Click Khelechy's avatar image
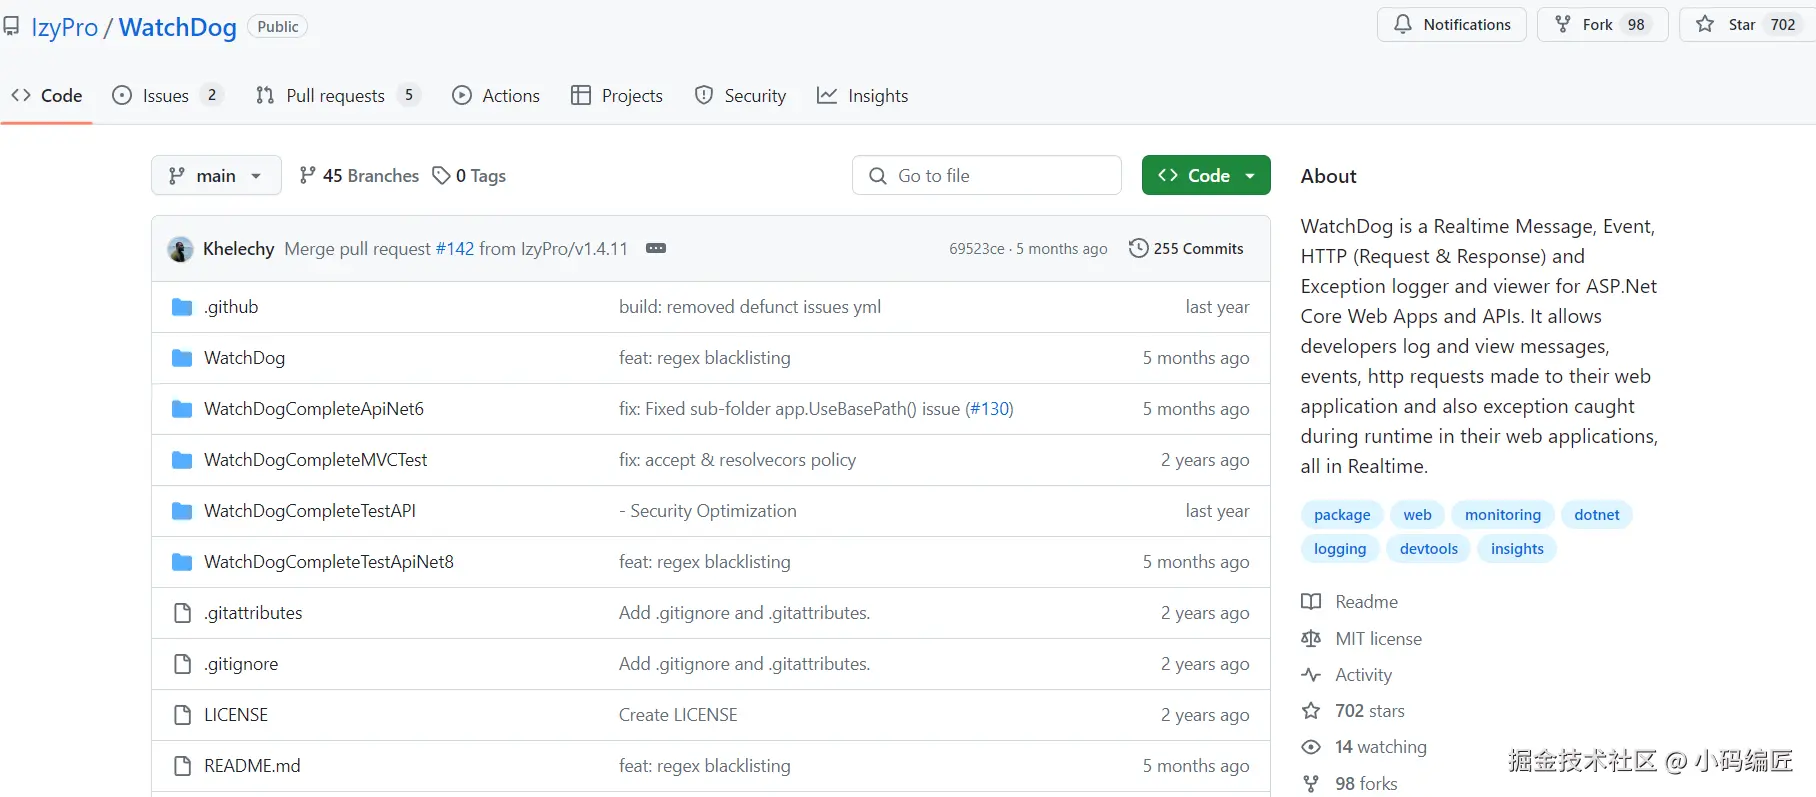The image size is (1816, 797). (181, 249)
